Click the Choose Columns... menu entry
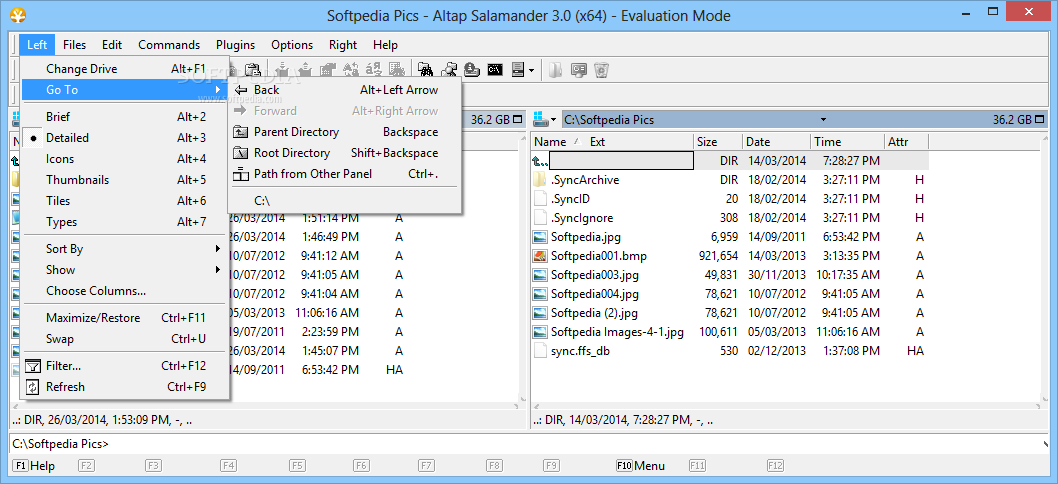The image size is (1058, 484). (125, 291)
